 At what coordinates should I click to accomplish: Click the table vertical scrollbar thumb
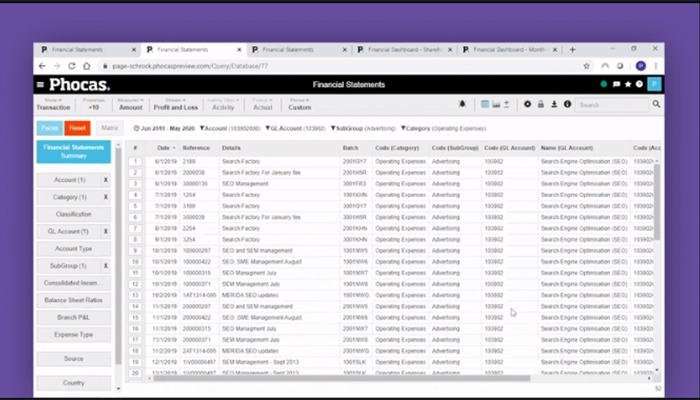click(x=656, y=201)
